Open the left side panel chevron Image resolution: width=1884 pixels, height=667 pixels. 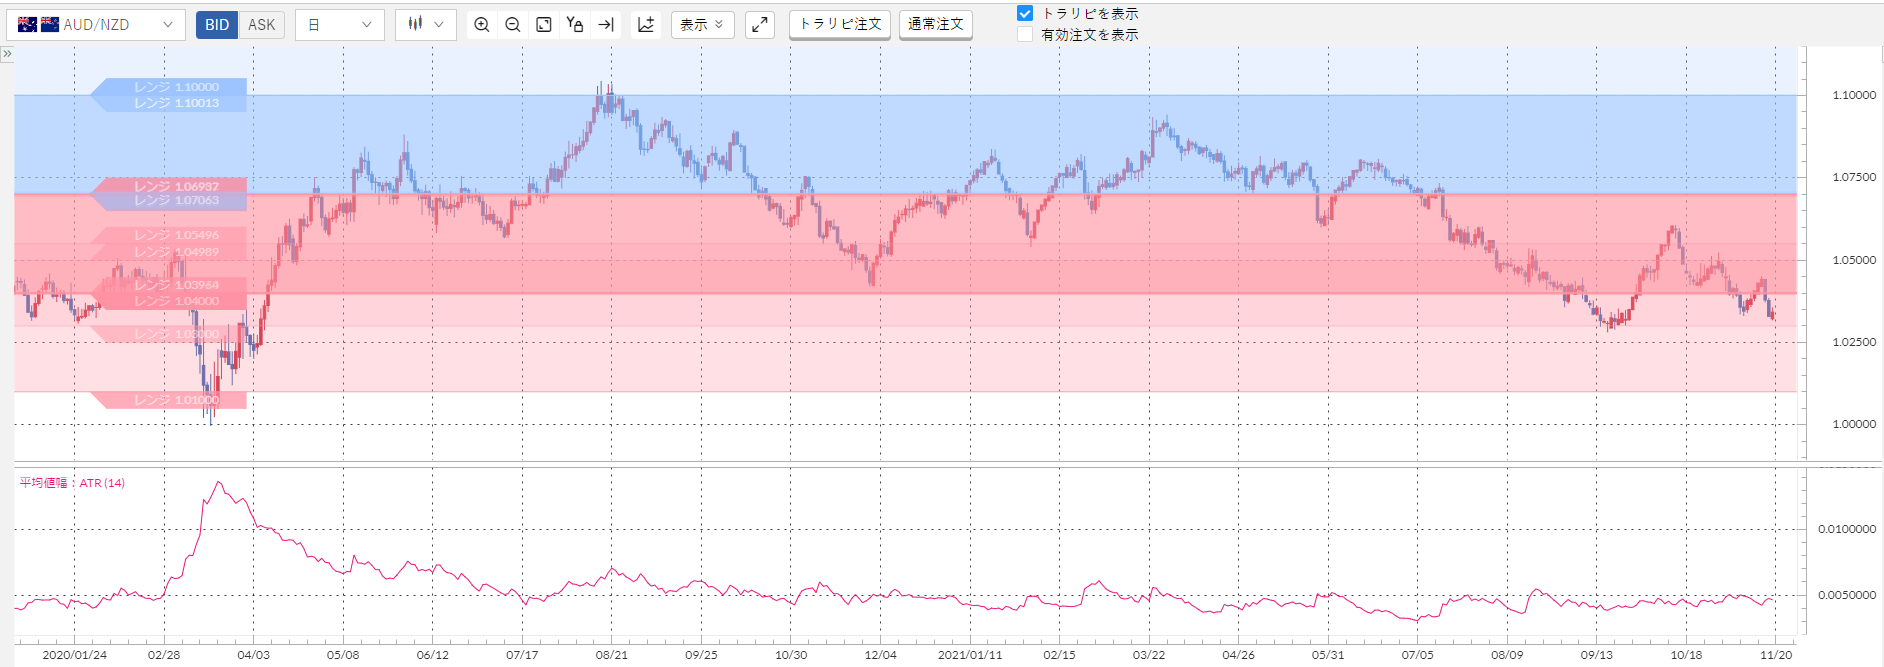click(x=7, y=54)
